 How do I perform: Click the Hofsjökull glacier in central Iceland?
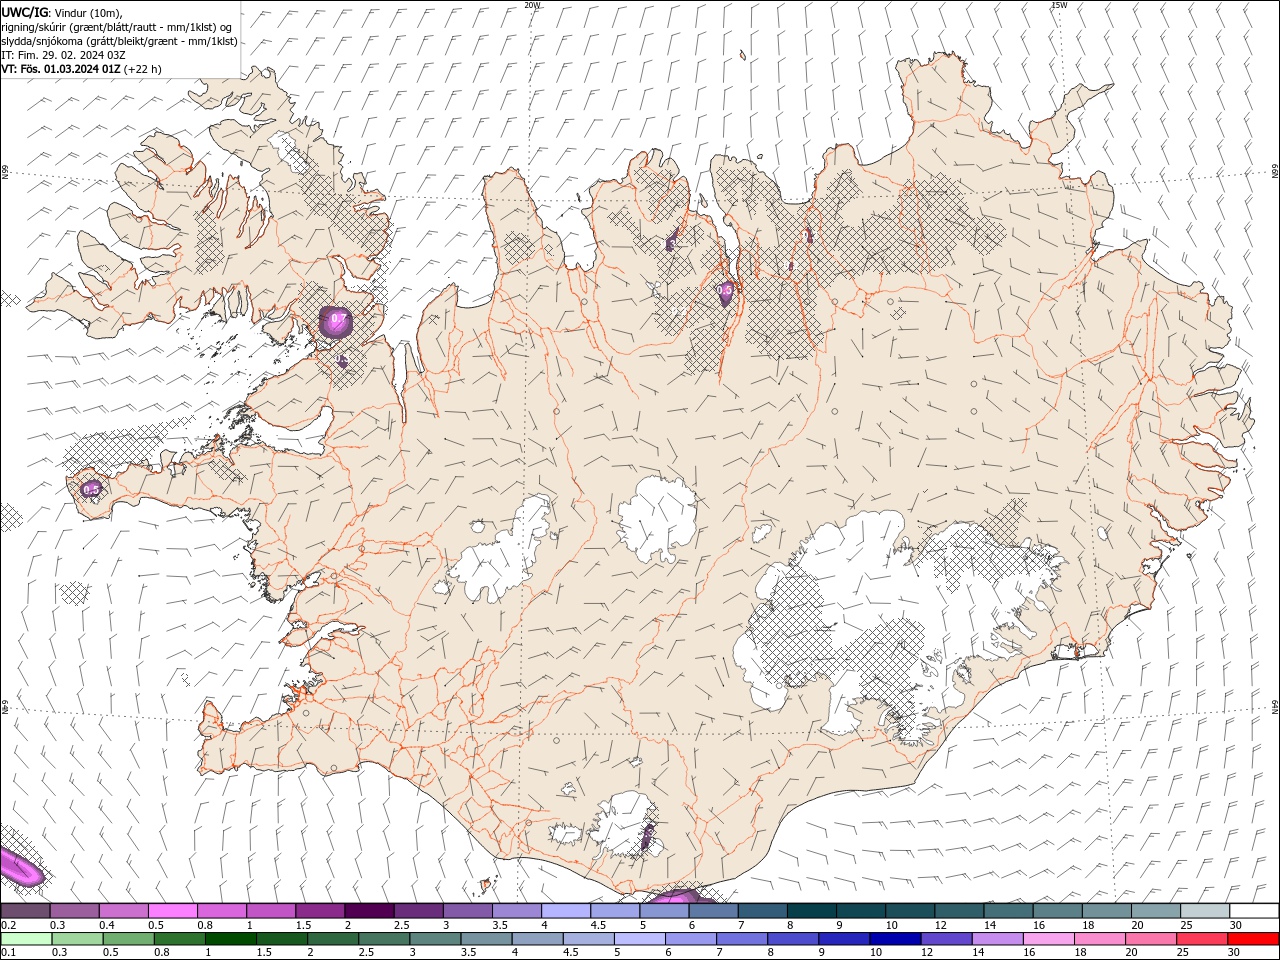tap(657, 518)
